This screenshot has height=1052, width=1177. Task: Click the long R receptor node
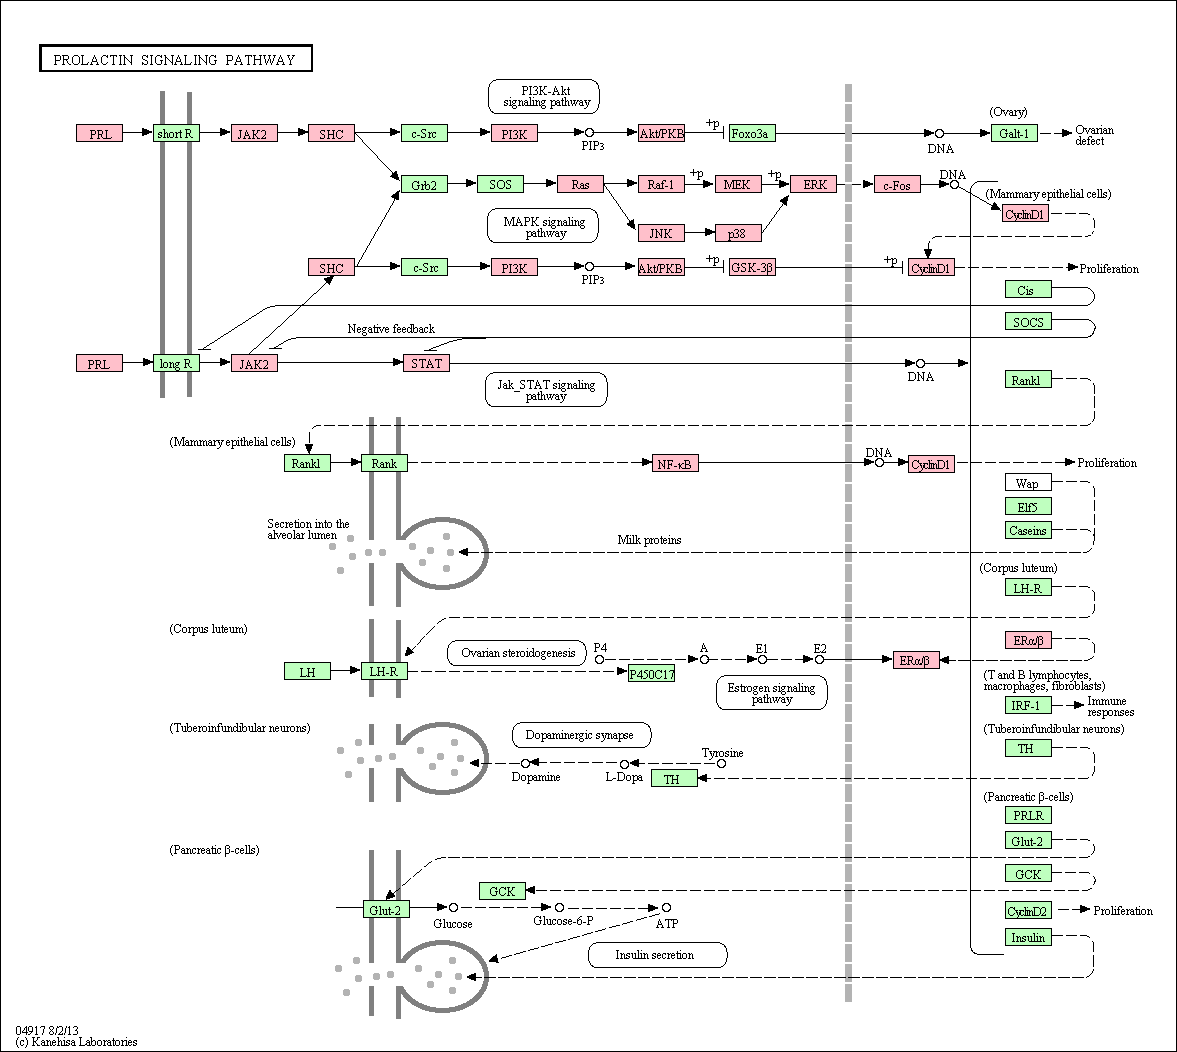176,363
